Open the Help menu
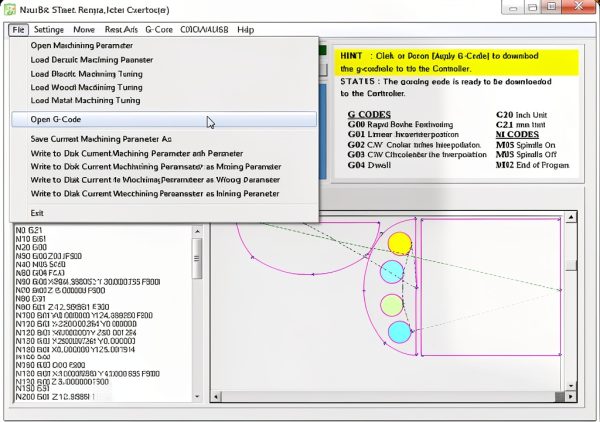 [245, 30]
